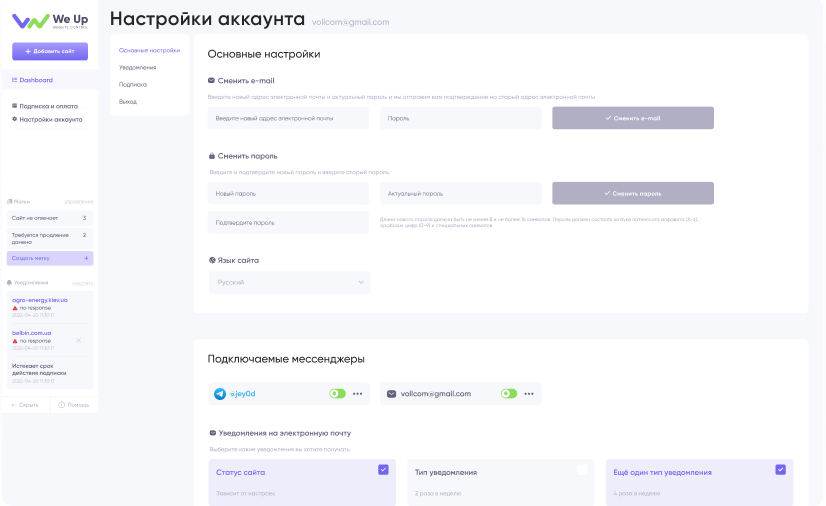The width and height of the screenshot is (826, 506).
Task: Toggle the @jey0d Telegram messenger switch
Action: [x=337, y=394]
